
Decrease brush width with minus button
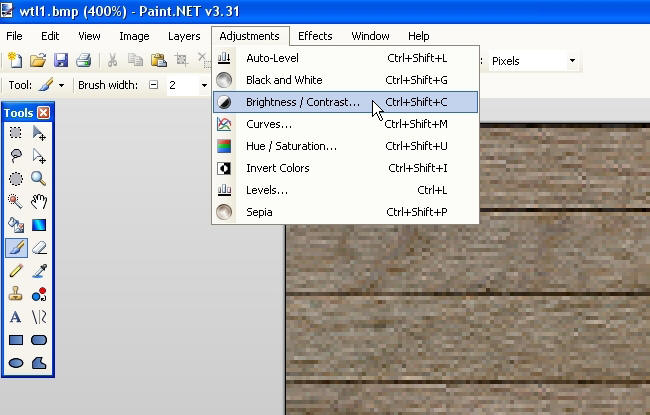pyautogui.click(x=153, y=85)
